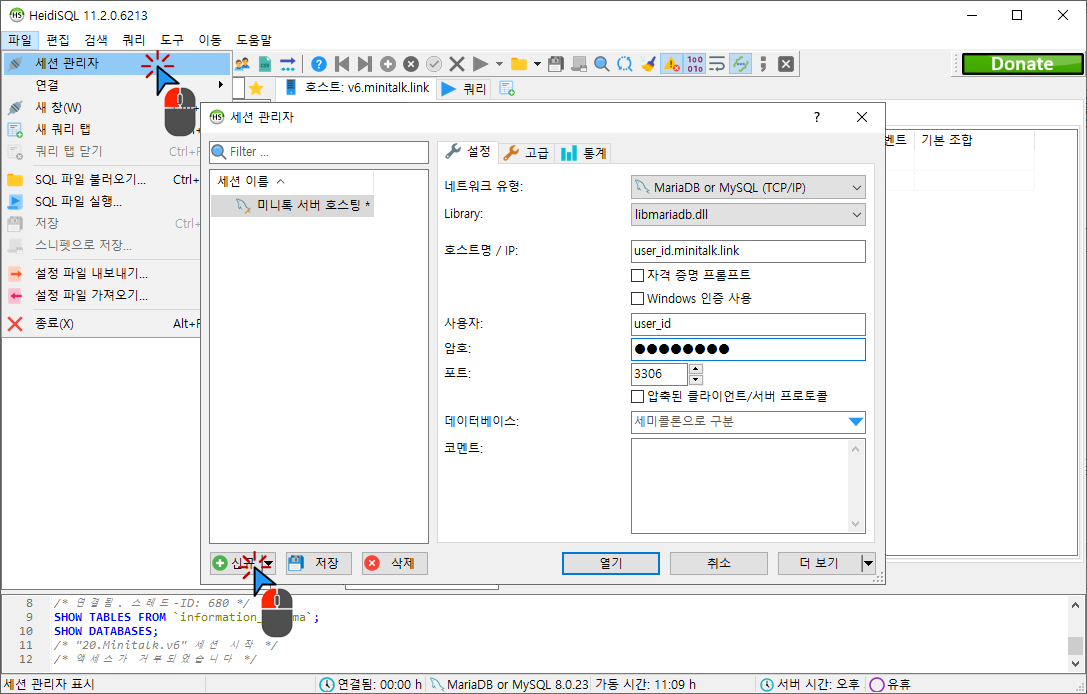Click the 삭제 button
1087x694 pixels.
[395, 563]
